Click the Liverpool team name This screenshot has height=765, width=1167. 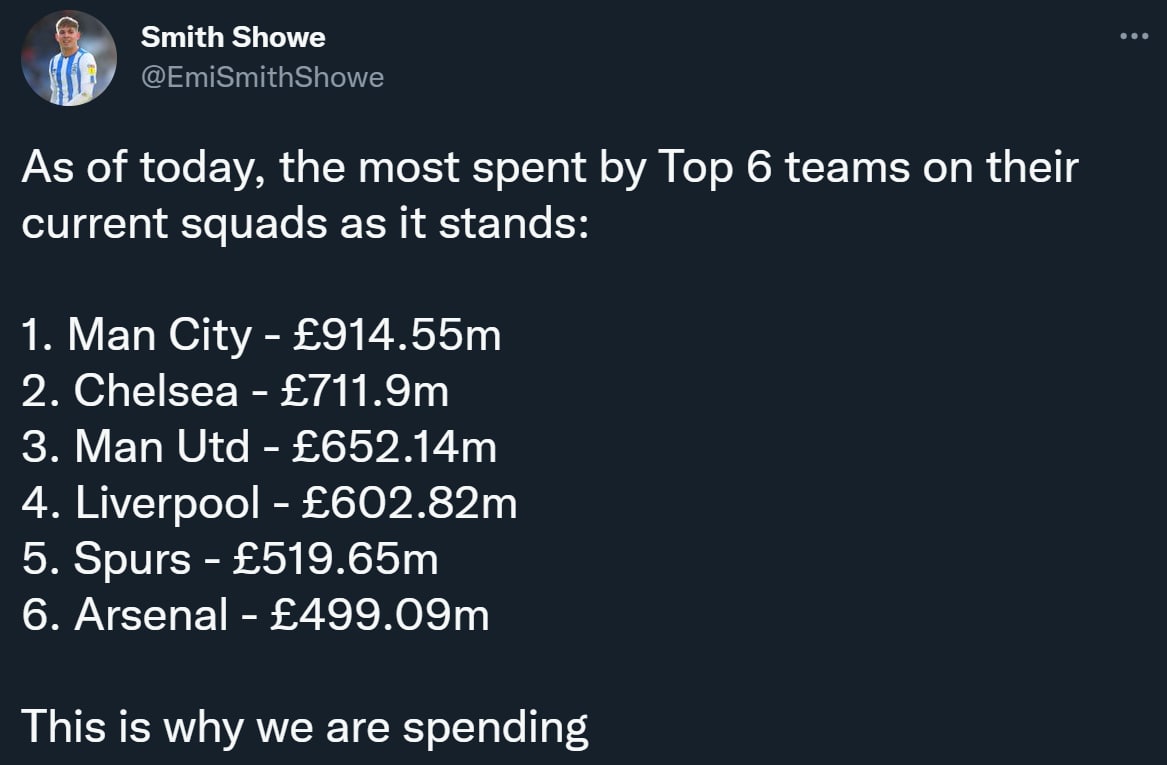click(167, 503)
